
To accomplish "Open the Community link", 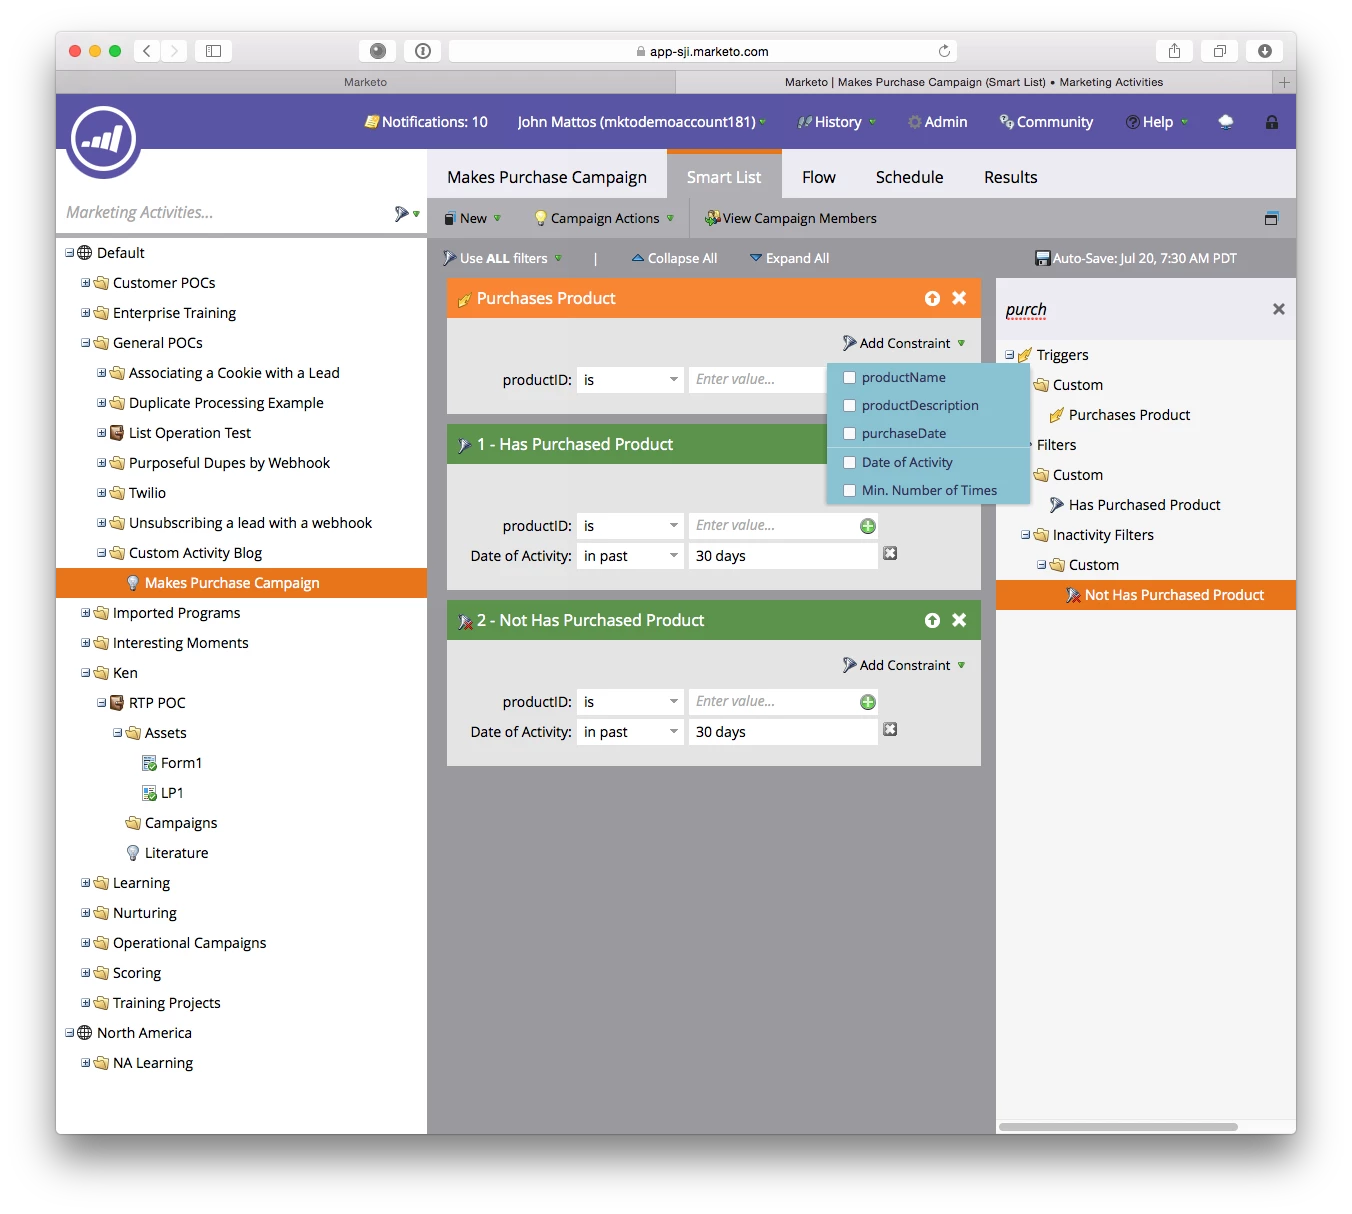I will point(1046,122).
